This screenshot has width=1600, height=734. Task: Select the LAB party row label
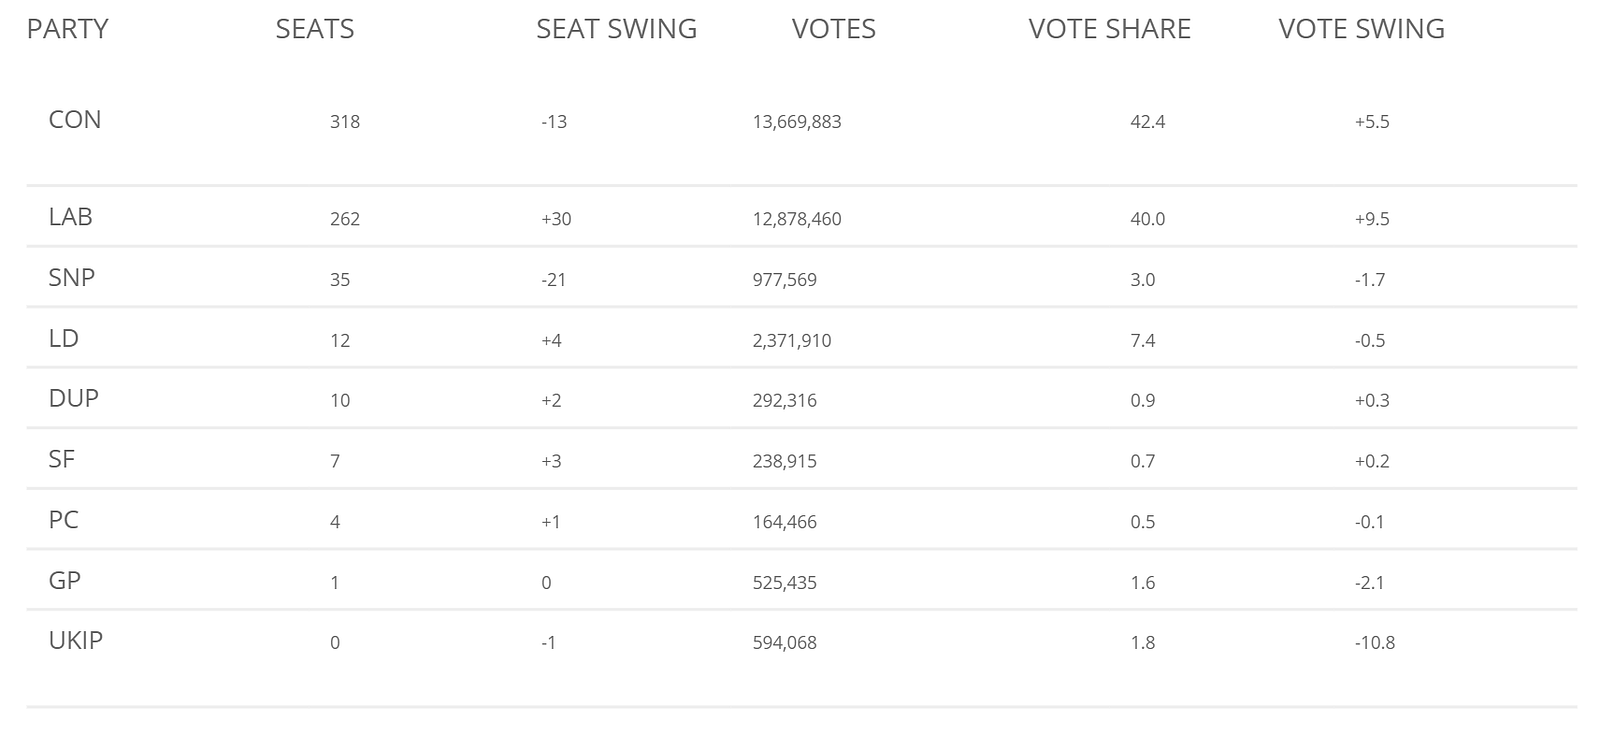click(70, 217)
